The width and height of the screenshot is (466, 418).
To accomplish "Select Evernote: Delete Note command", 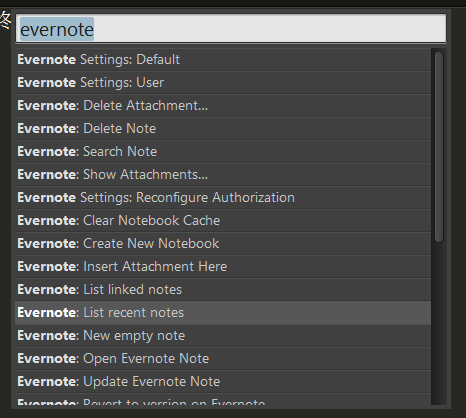I will 223,128.
